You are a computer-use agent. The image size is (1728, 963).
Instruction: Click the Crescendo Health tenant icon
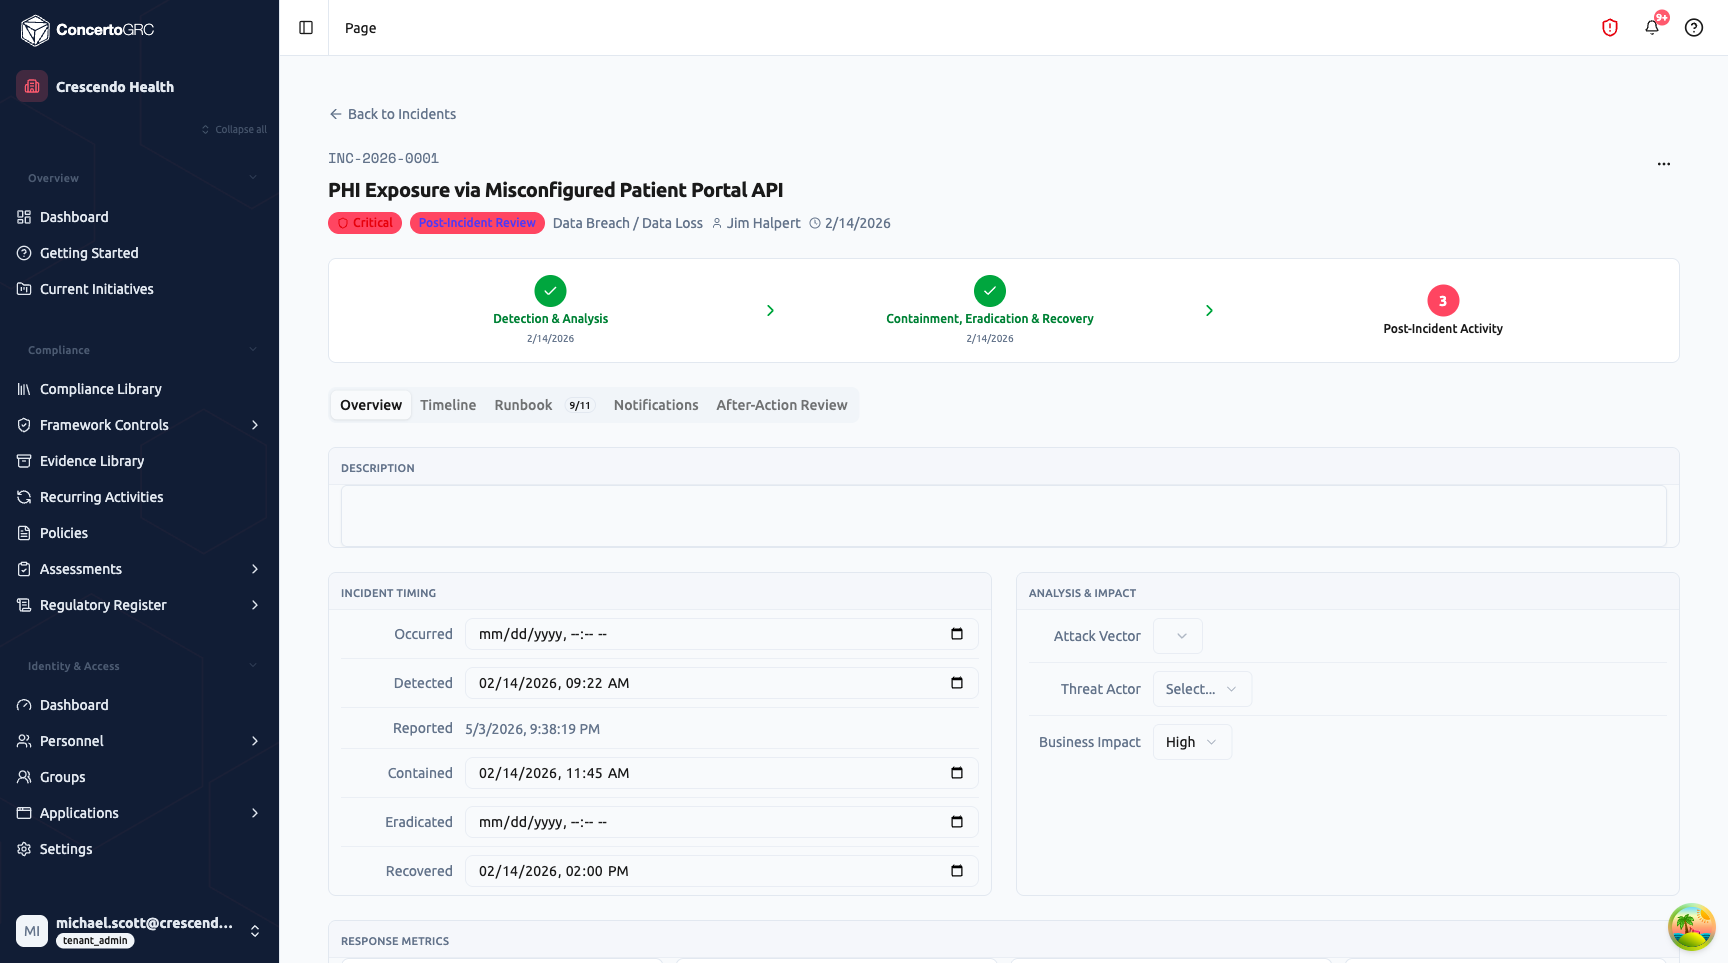click(x=32, y=86)
